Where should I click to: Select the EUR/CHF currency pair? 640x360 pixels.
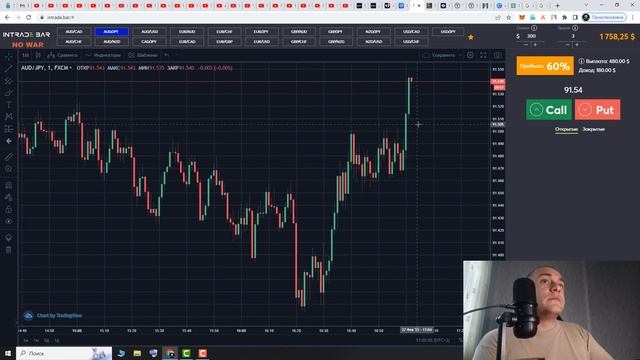pos(224,31)
